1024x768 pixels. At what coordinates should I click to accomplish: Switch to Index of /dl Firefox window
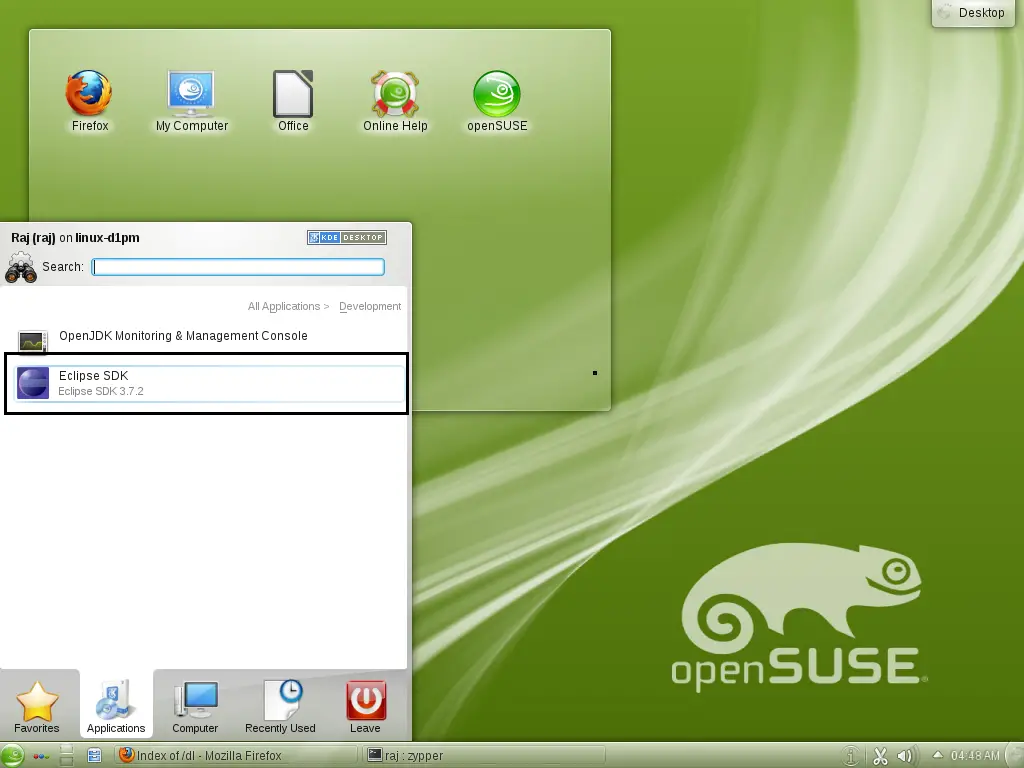(237, 756)
